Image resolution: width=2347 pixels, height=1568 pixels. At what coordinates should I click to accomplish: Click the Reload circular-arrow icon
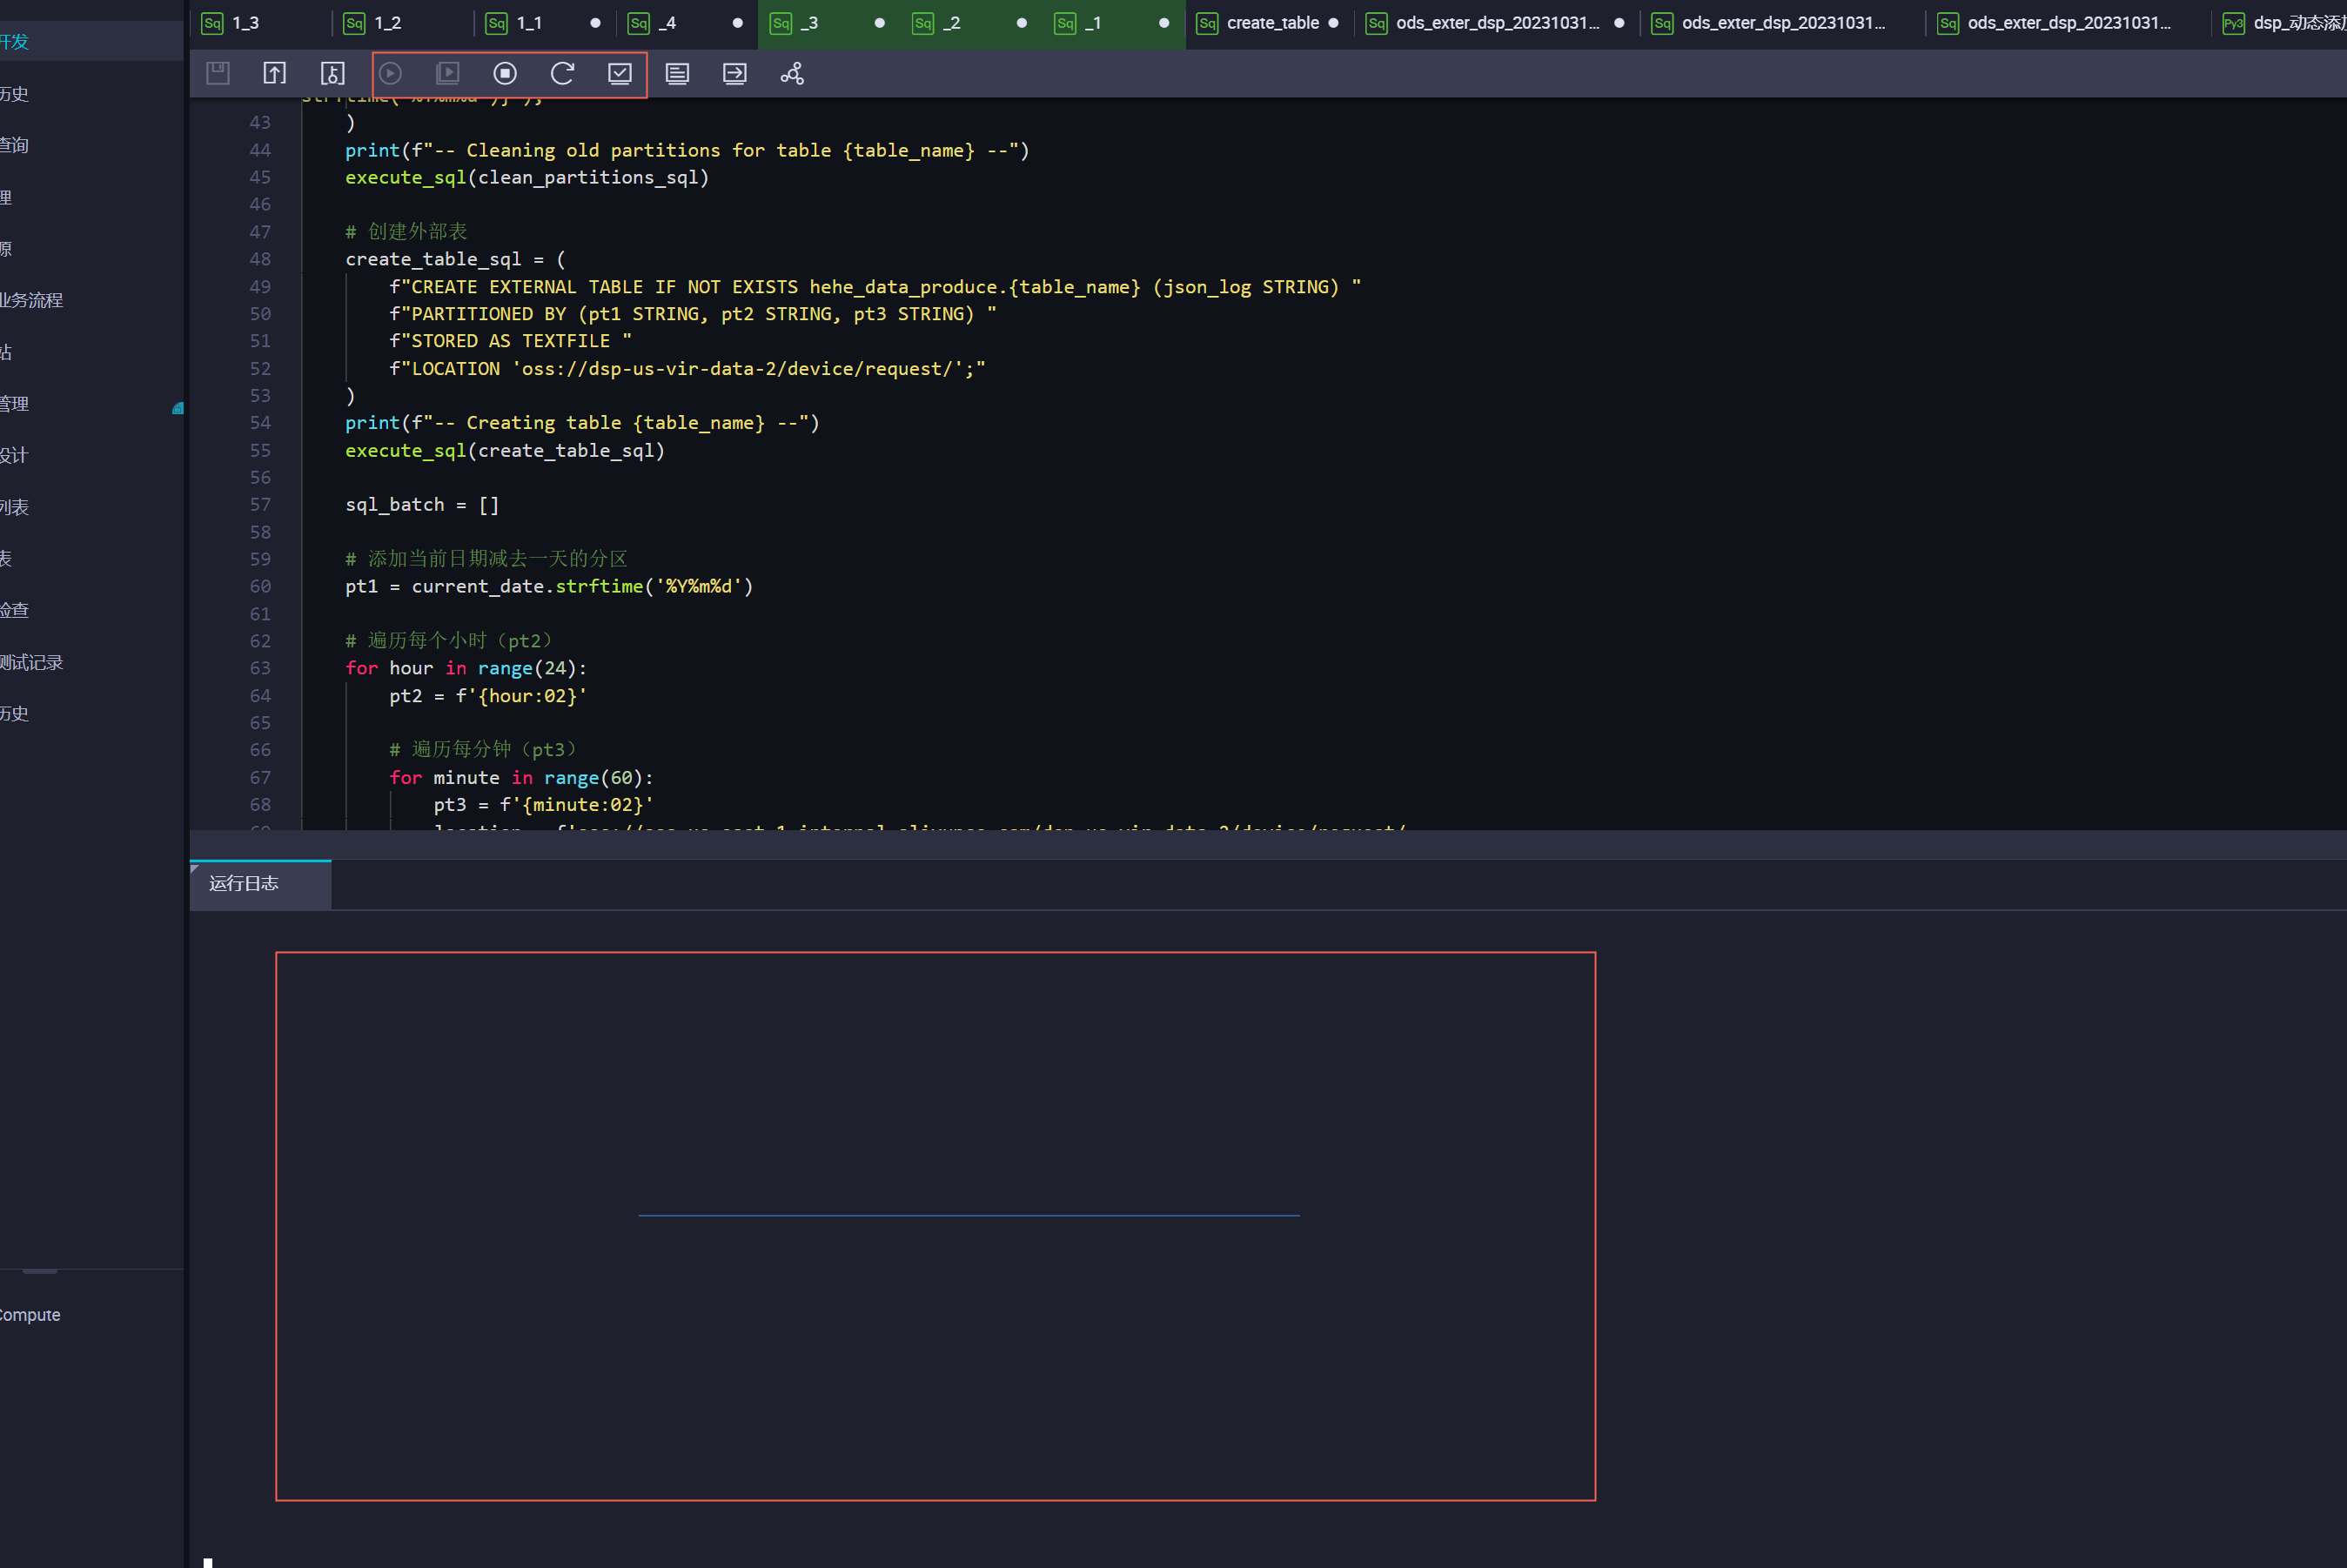pos(562,73)
